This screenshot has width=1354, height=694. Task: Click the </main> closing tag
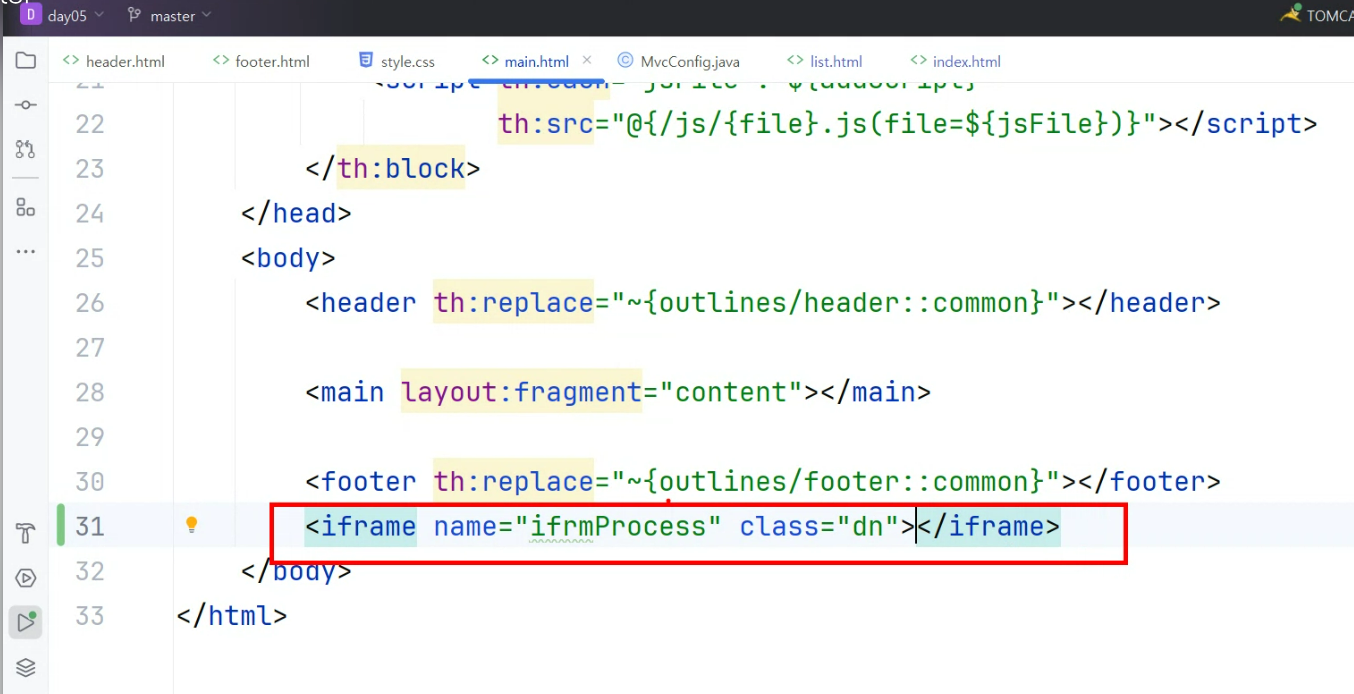coord(876,392)
